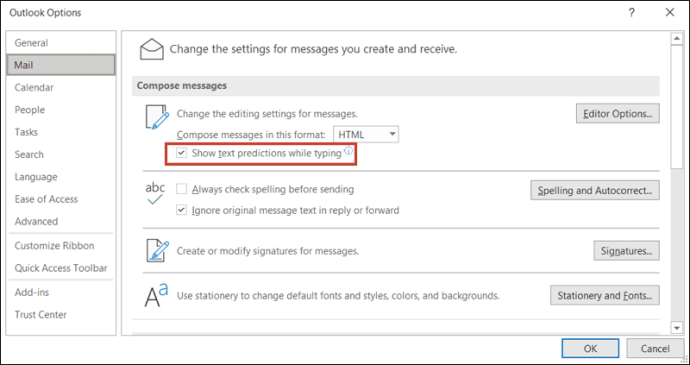
Task: Click the scrollbar down arrow
Action: [676, 328]
